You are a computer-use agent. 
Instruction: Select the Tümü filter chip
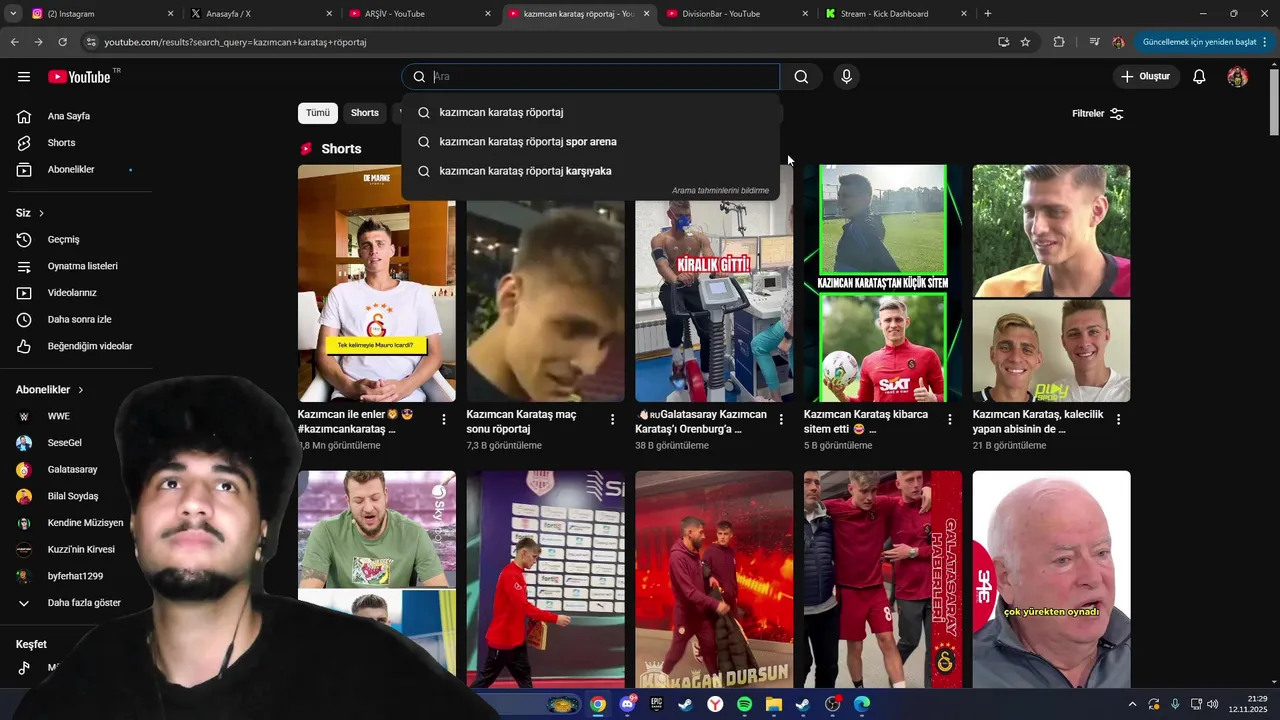pos(318,113)
